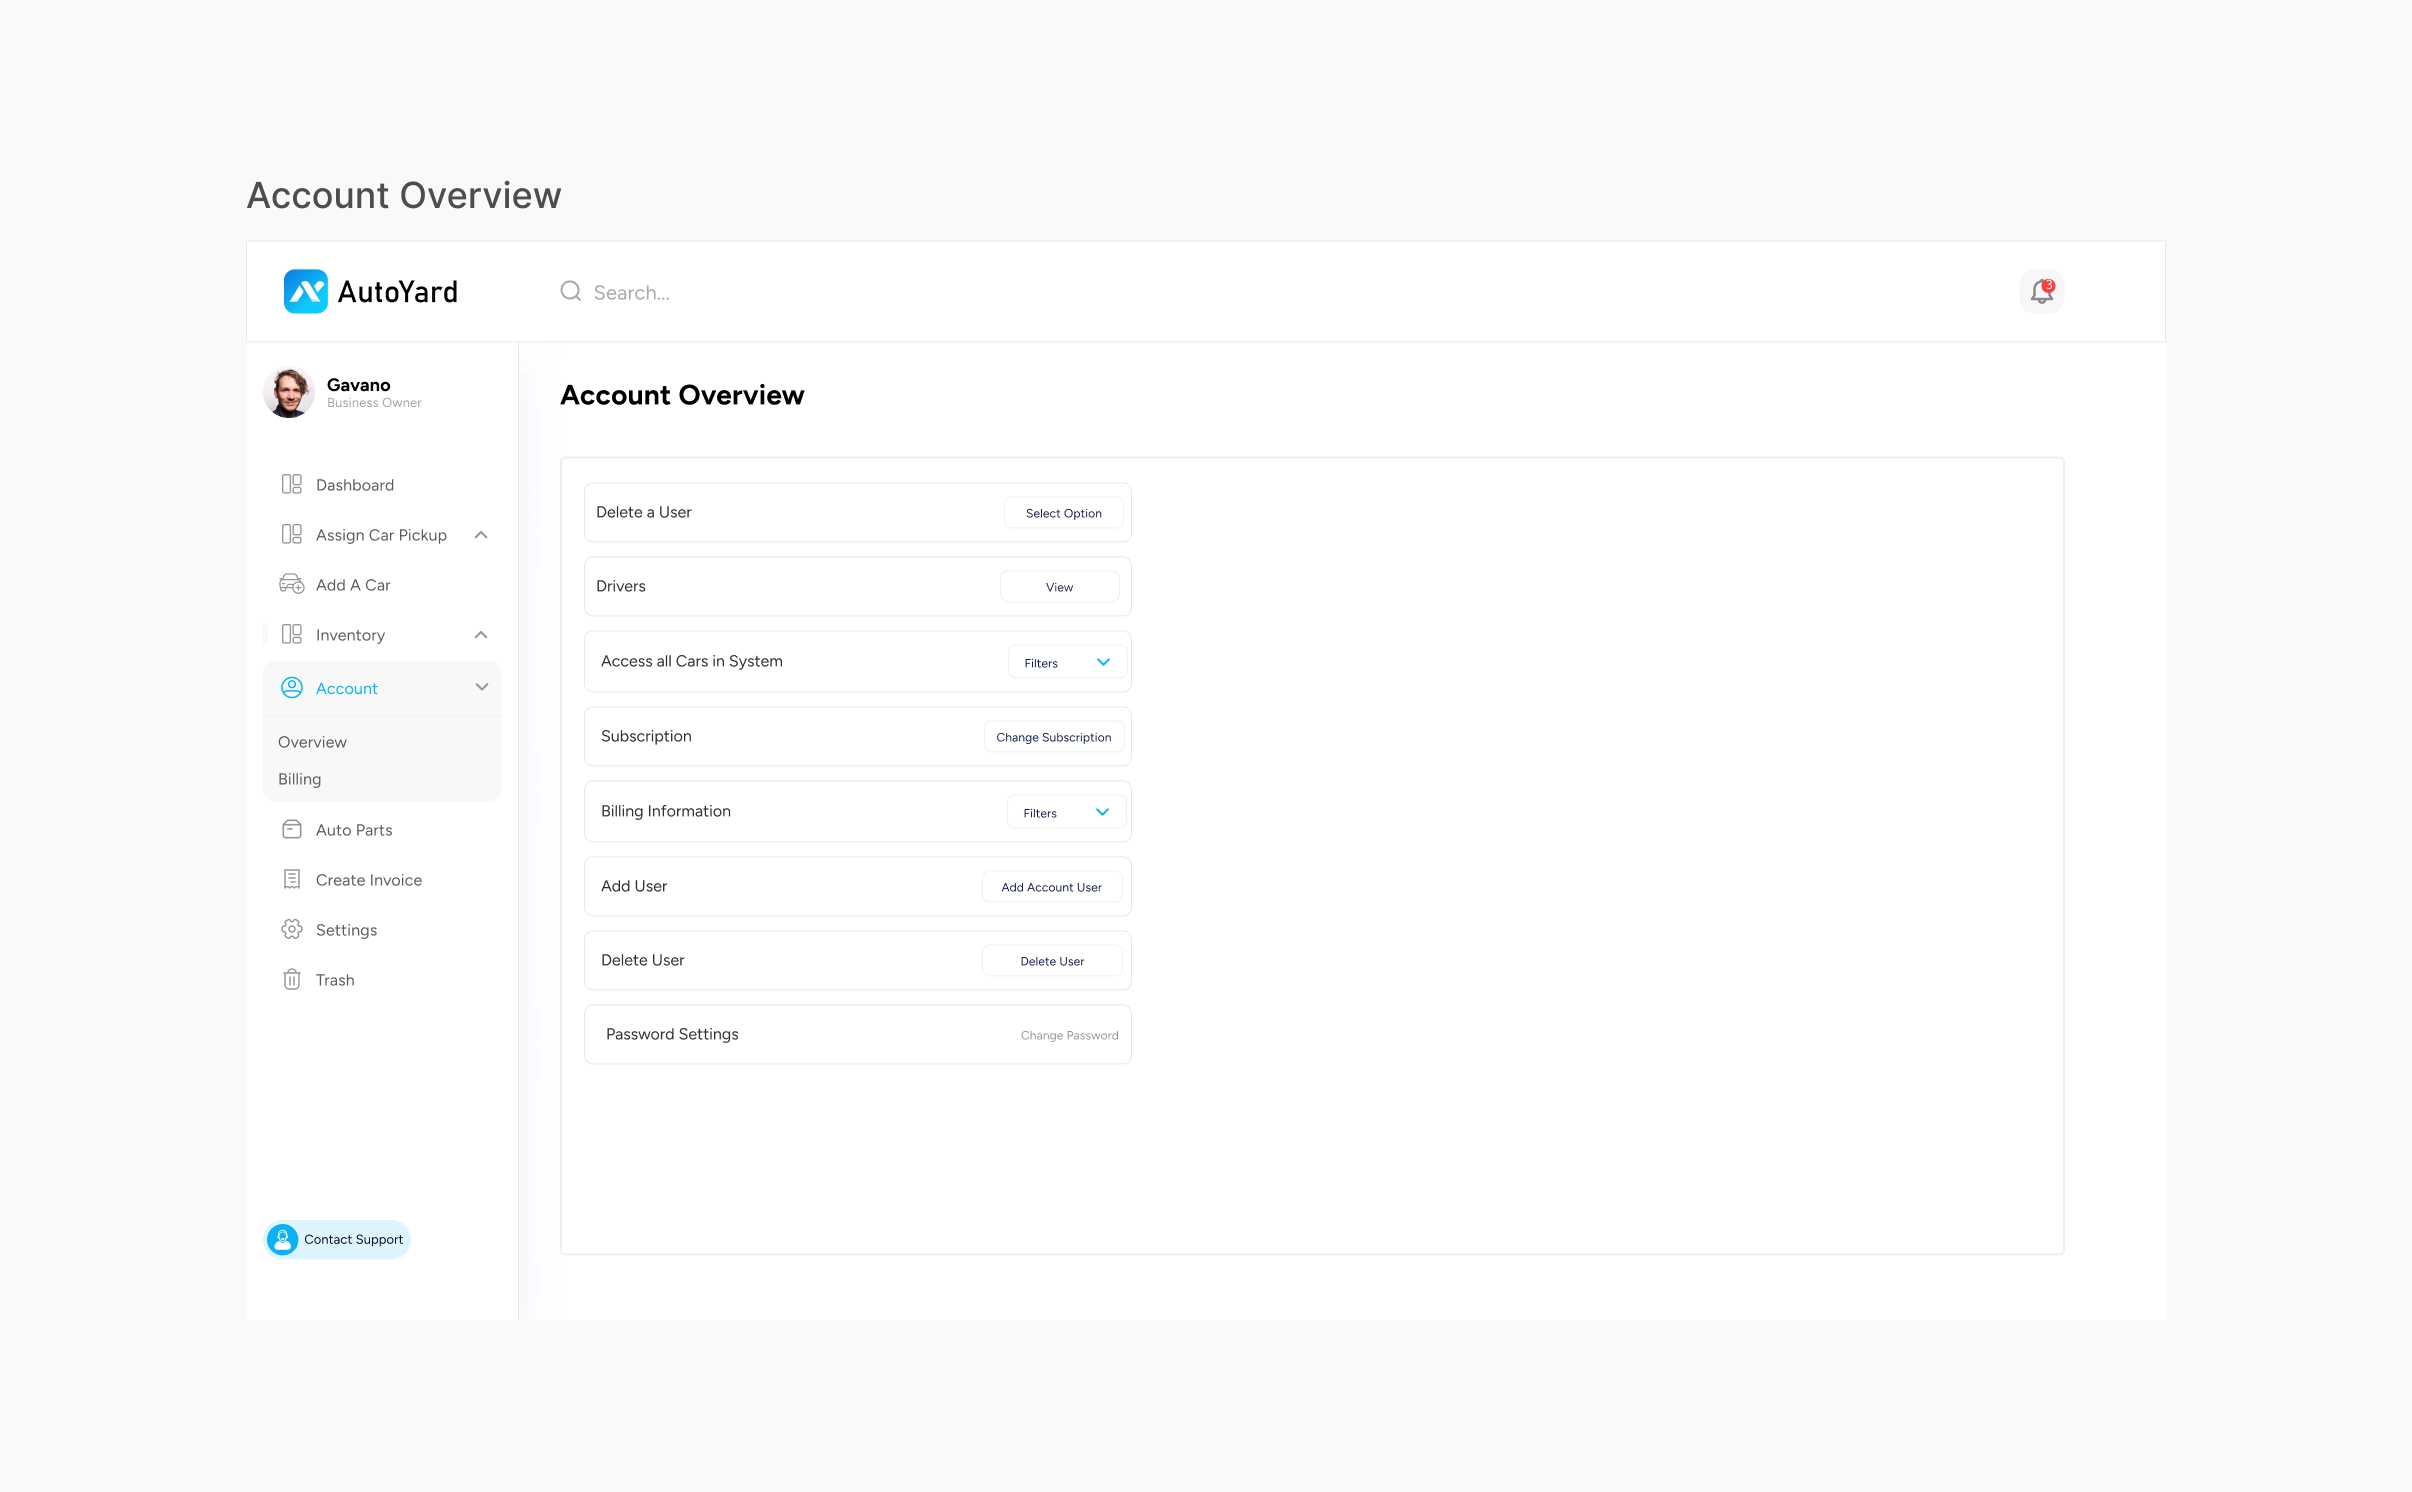Screen dimensions: 2412x1492
Task: Click the 'Delete a User' row label
Action: [x=643, y=512]
